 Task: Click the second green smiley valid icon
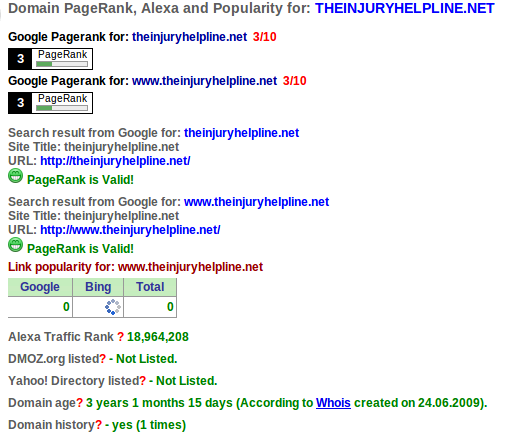[16, 245]
